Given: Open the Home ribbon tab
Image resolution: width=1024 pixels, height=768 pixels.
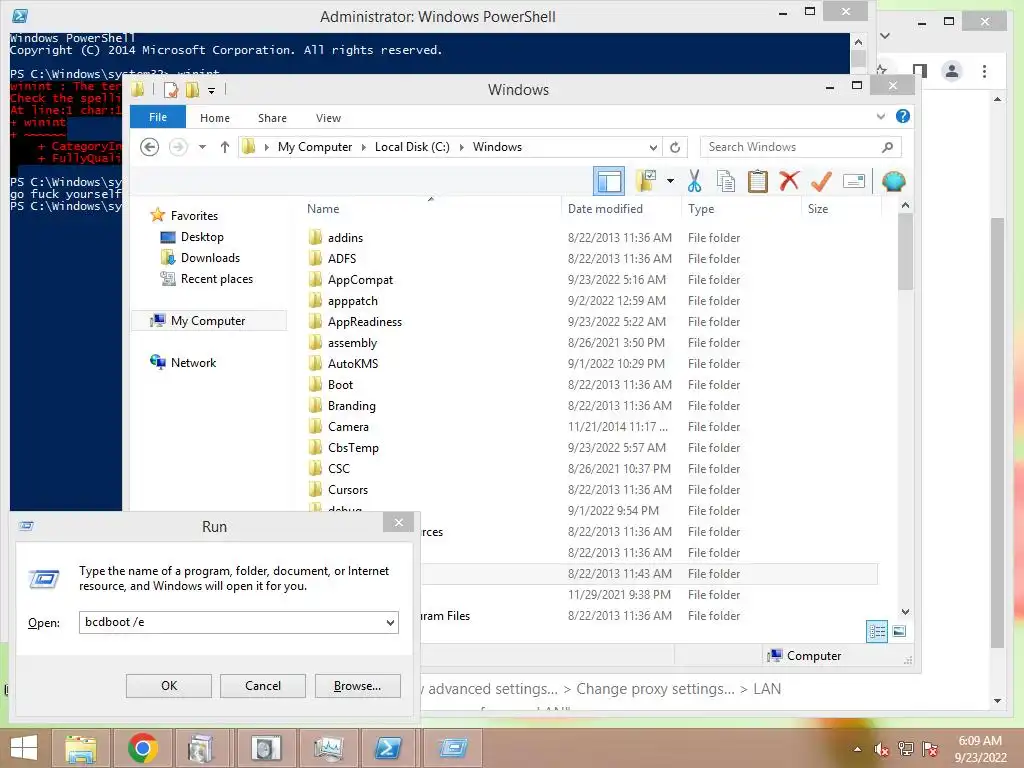Looking at the screenshot, I should pyautogui.click(x=215, y=118).
